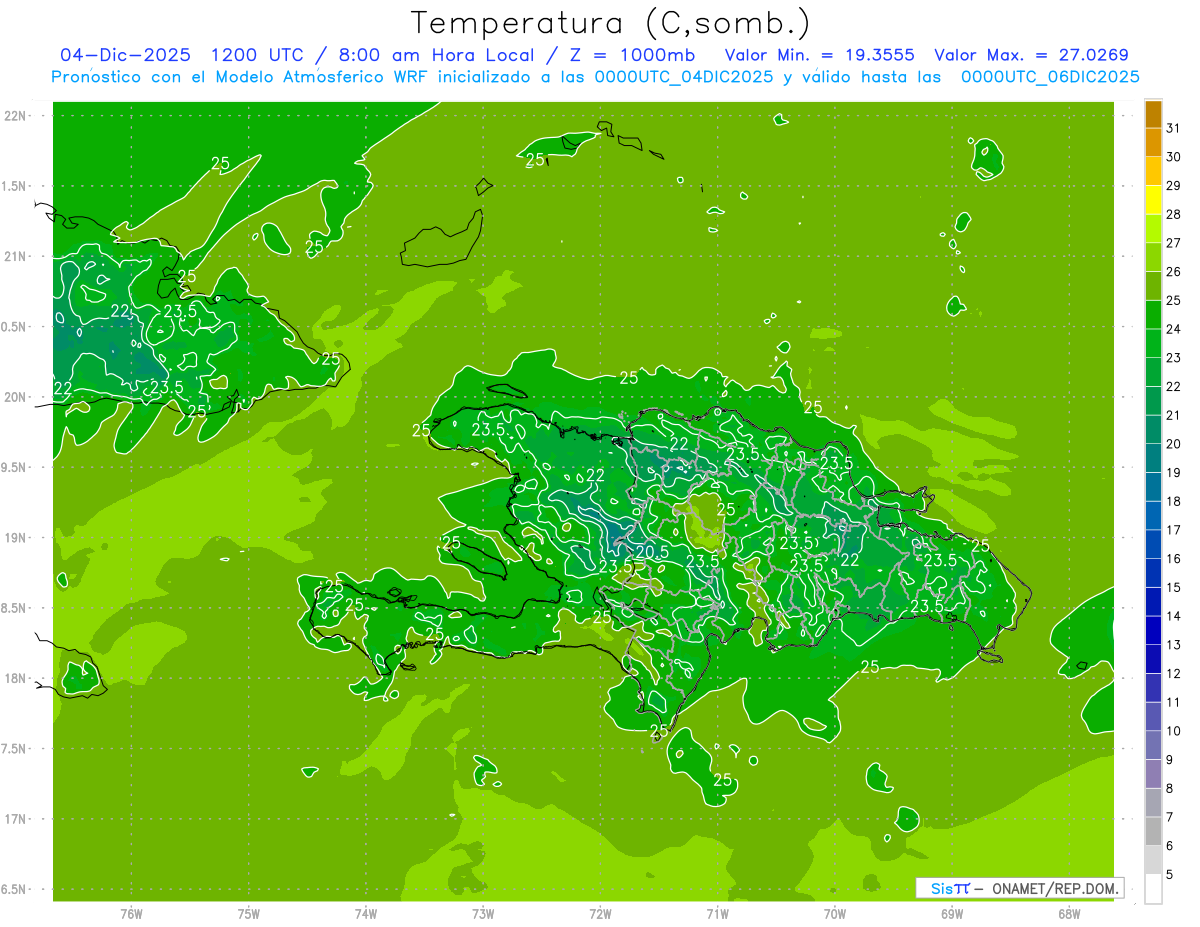1200x927 pixels.
Task: Click the "70W" longitude axis label
Action: (834, 913)
